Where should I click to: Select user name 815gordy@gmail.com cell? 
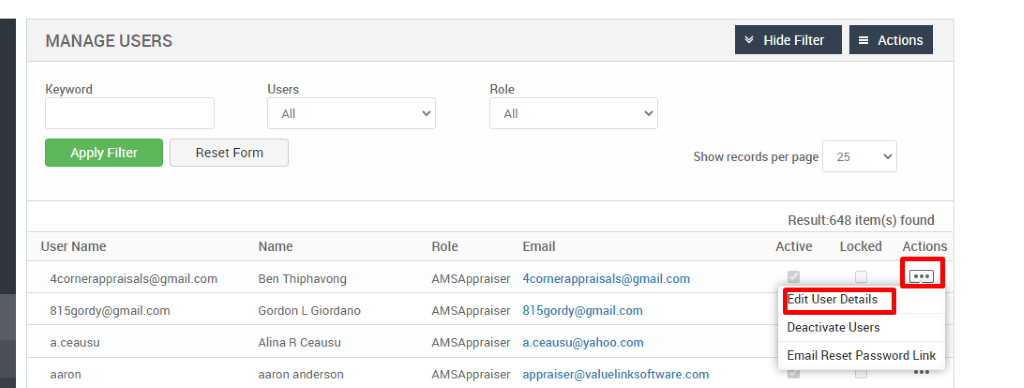tap(110, 311)
